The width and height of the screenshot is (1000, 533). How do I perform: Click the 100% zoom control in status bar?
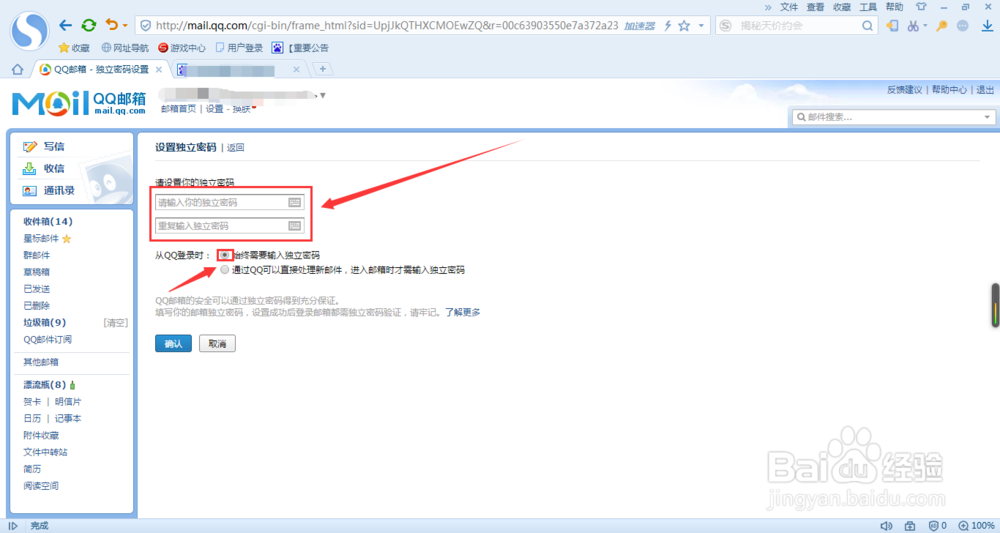[x=976, y=526]
